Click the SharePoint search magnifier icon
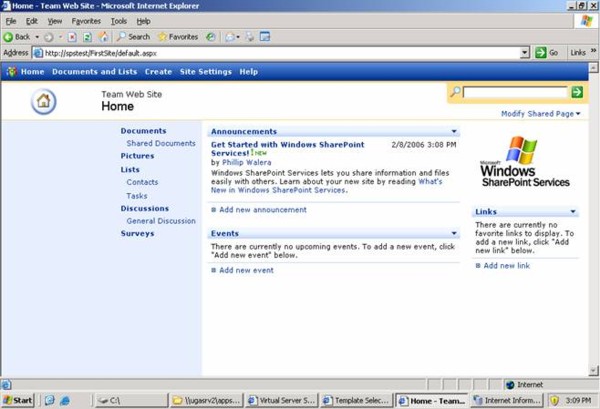The width and height of the screenshot is (600, 409). click(455, 92)
